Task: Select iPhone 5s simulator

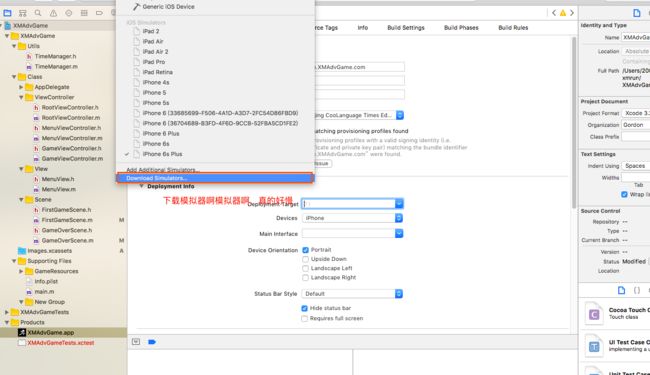Action: [x=156, y=103]
